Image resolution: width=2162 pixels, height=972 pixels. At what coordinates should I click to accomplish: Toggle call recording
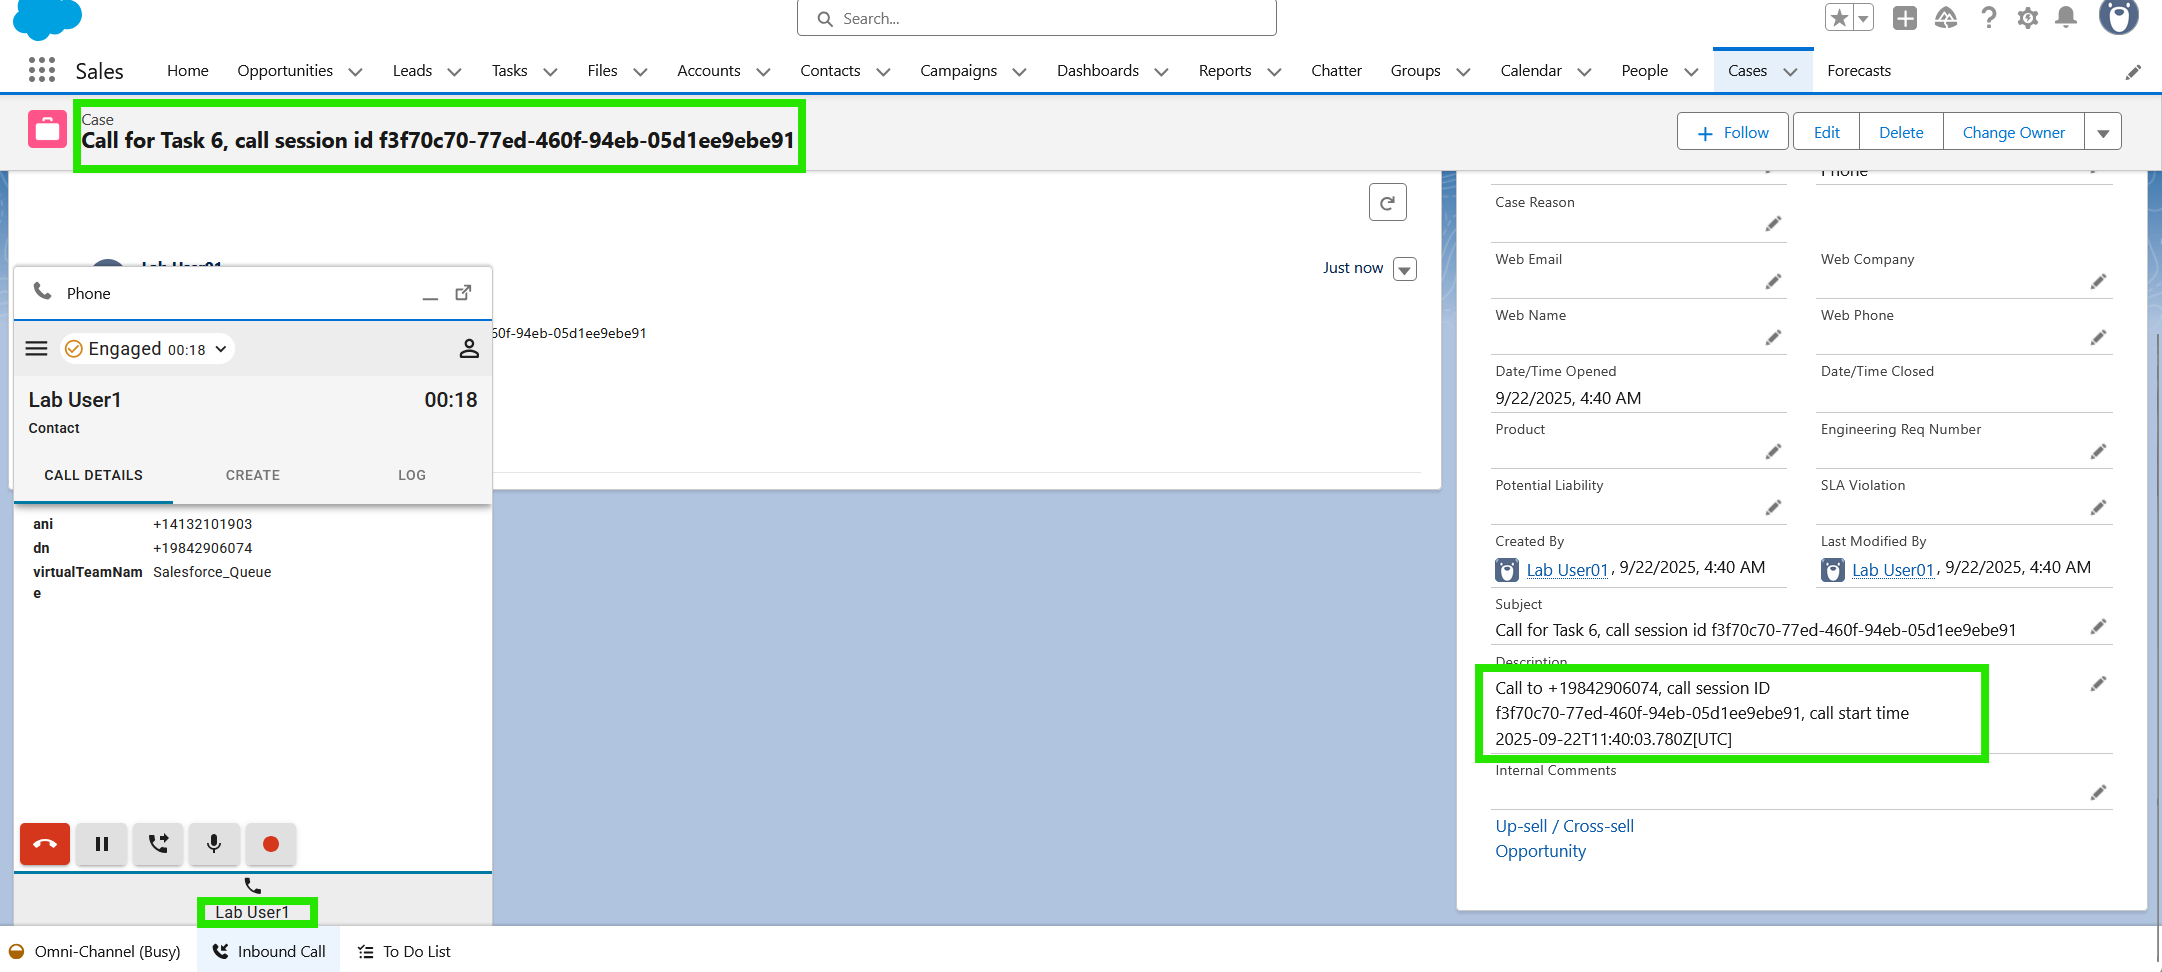270,844
